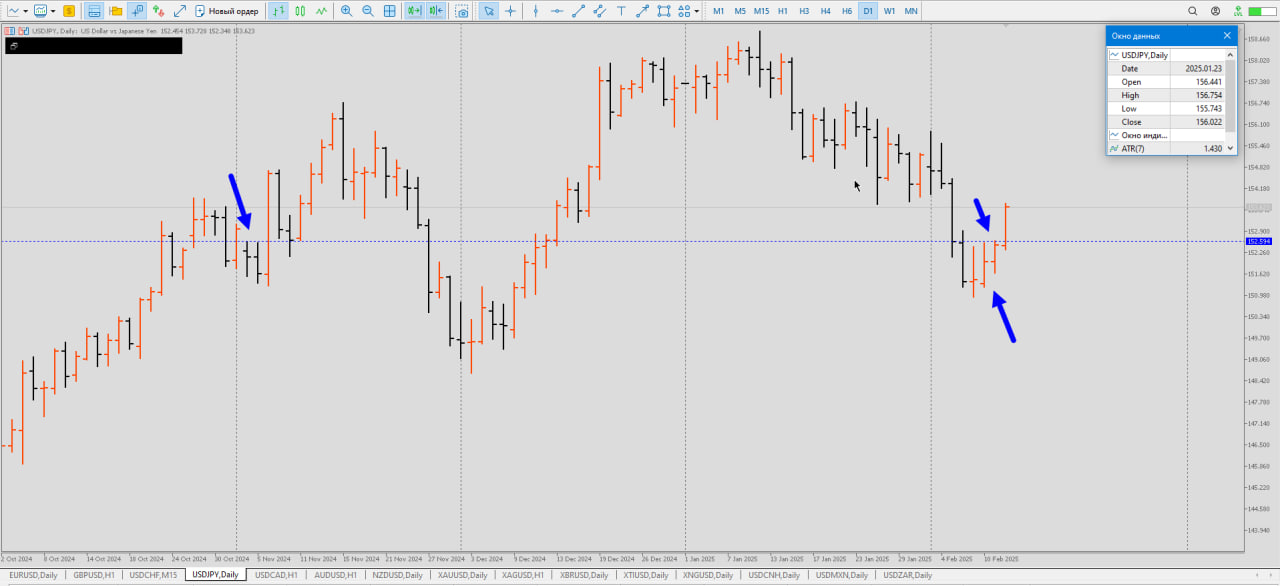Open the USDCHF,M15 chart tab
Image resolution: width=1280 pixels, height=586 pixels.
pyautogui.click(x=153, y=575)
